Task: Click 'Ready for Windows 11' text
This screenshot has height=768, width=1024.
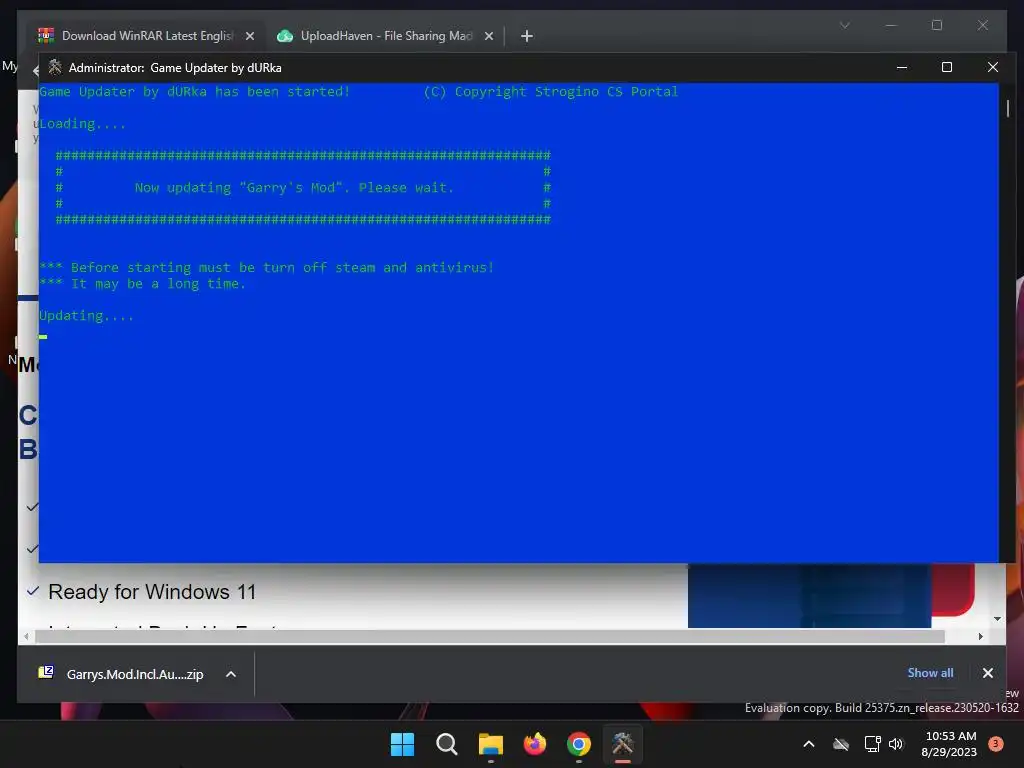Action: pos(152,592)
